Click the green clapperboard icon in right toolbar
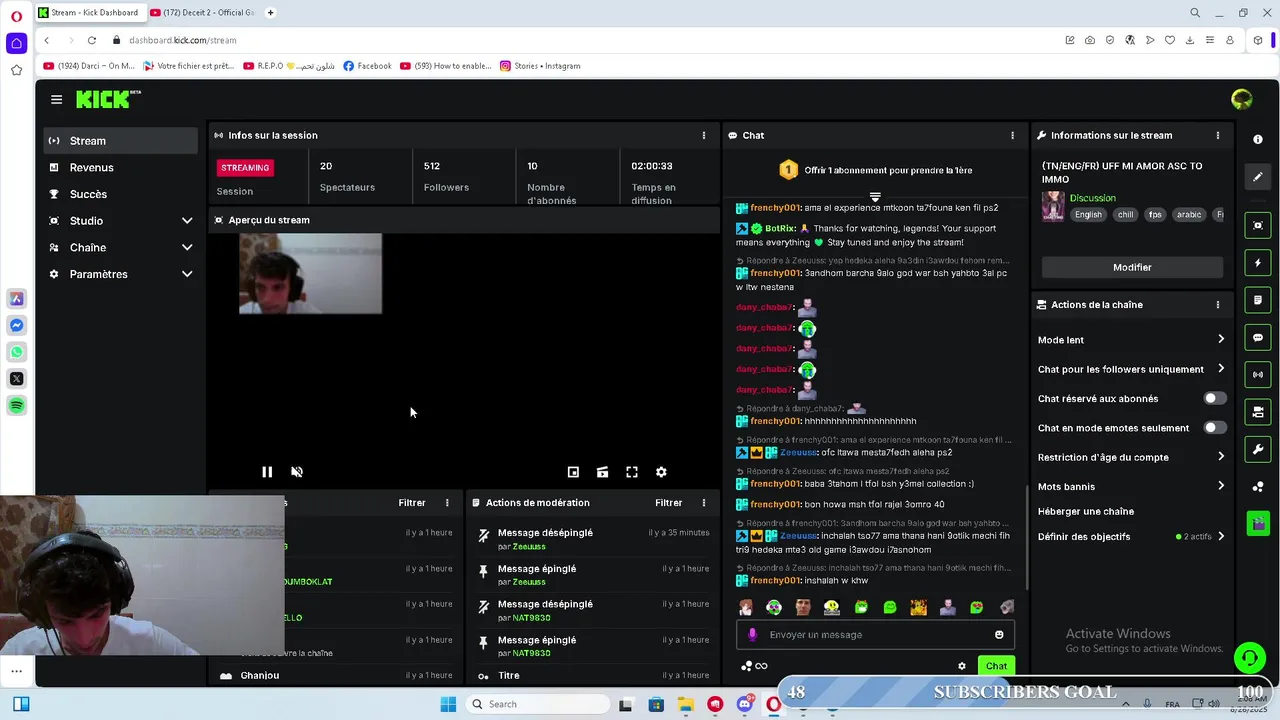Viewport: 1280px width, 720px height. point(1258,522)
